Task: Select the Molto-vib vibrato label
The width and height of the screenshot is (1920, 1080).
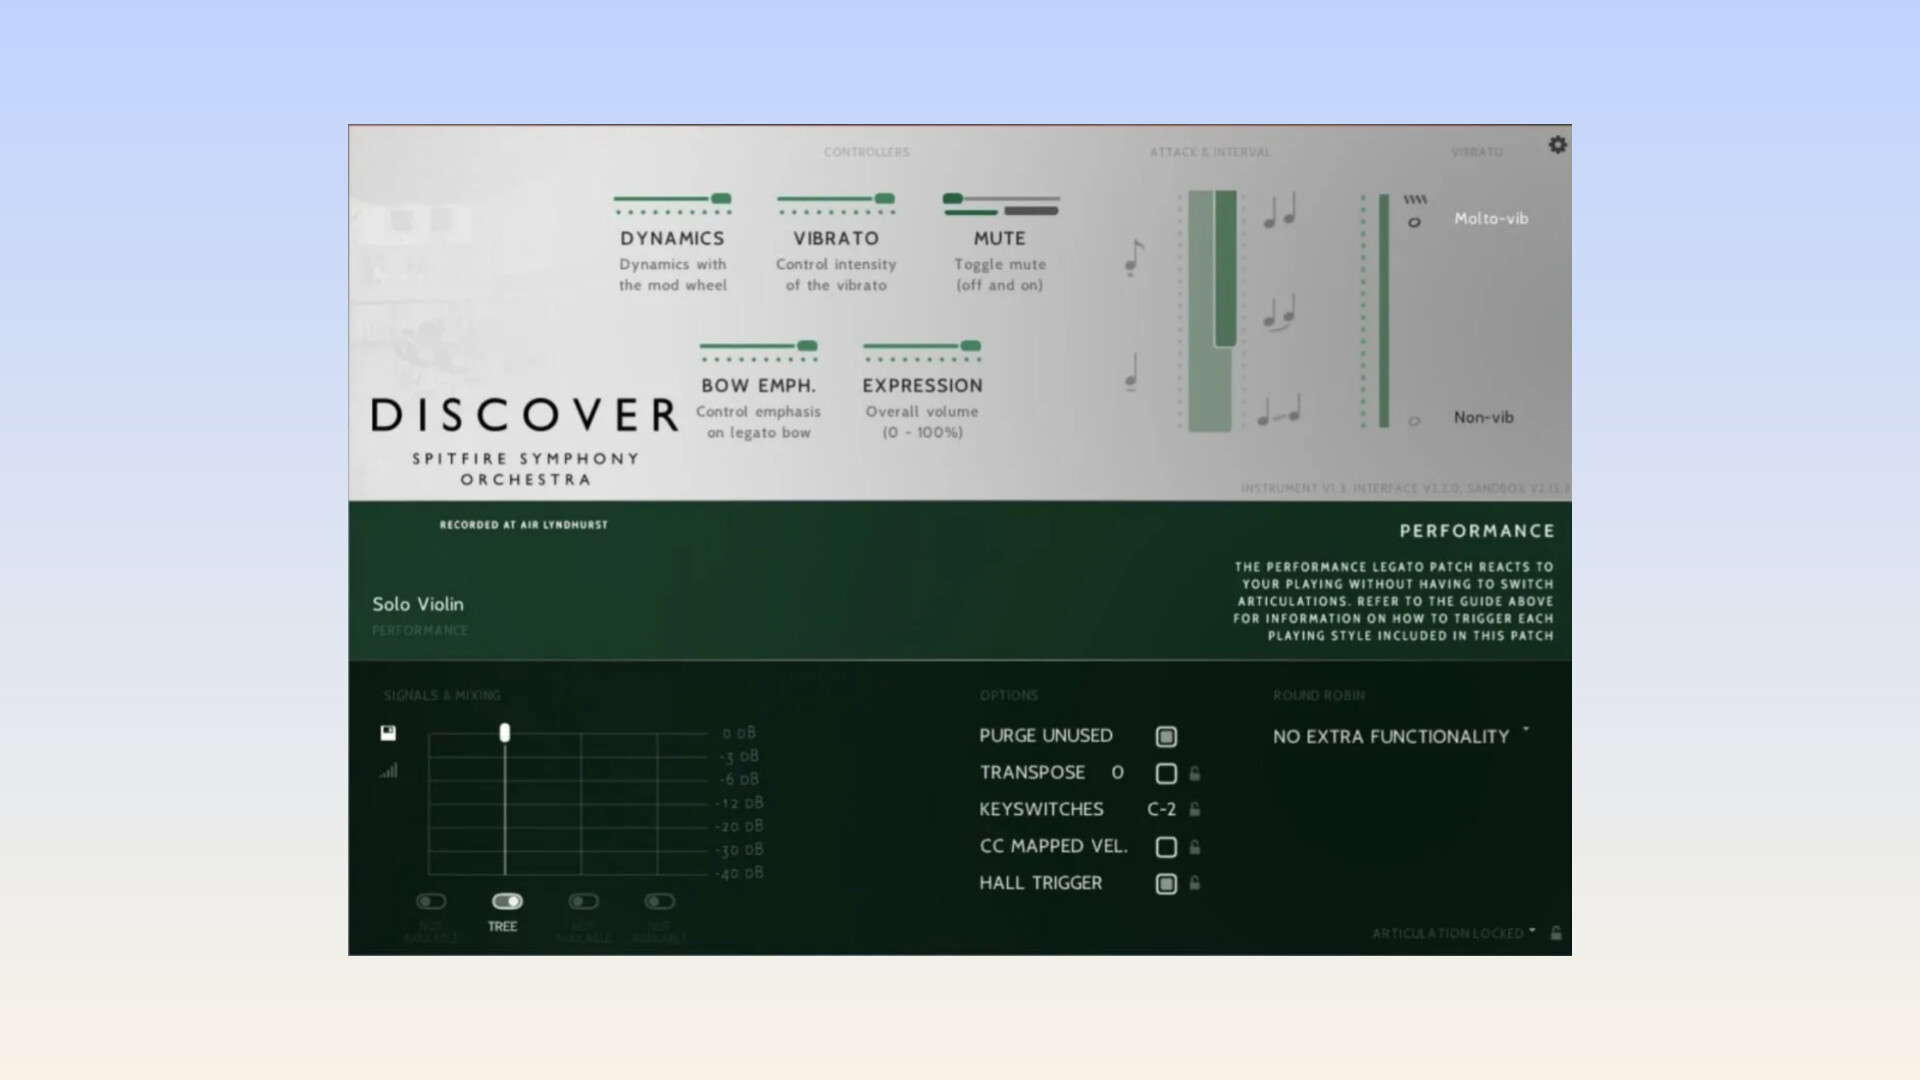Action: point(1490,218)
